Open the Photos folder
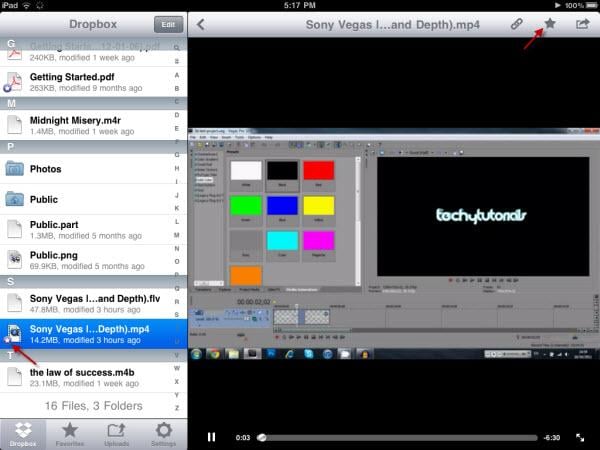This screenshot has height=450, width=600. [x=93, y=169]
